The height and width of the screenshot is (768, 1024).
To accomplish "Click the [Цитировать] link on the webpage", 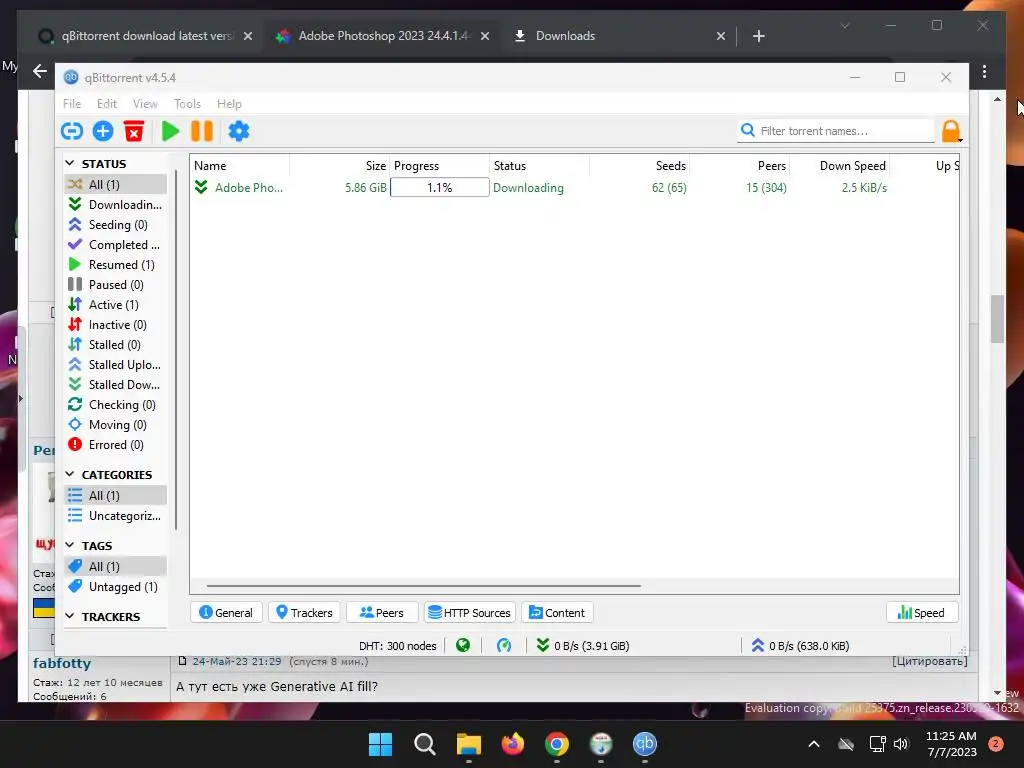I will [x=930, y=661].
